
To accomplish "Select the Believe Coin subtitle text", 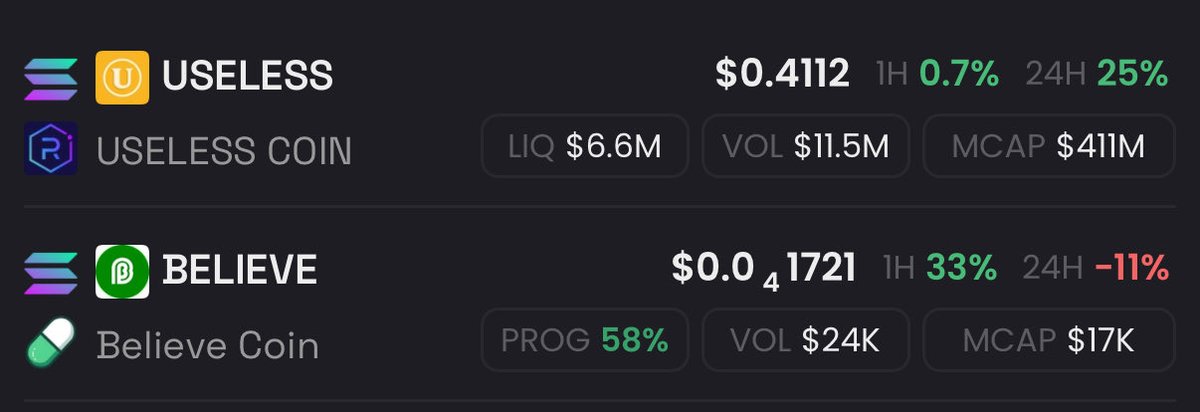I will pyautogui.click(x=208, y=346).
